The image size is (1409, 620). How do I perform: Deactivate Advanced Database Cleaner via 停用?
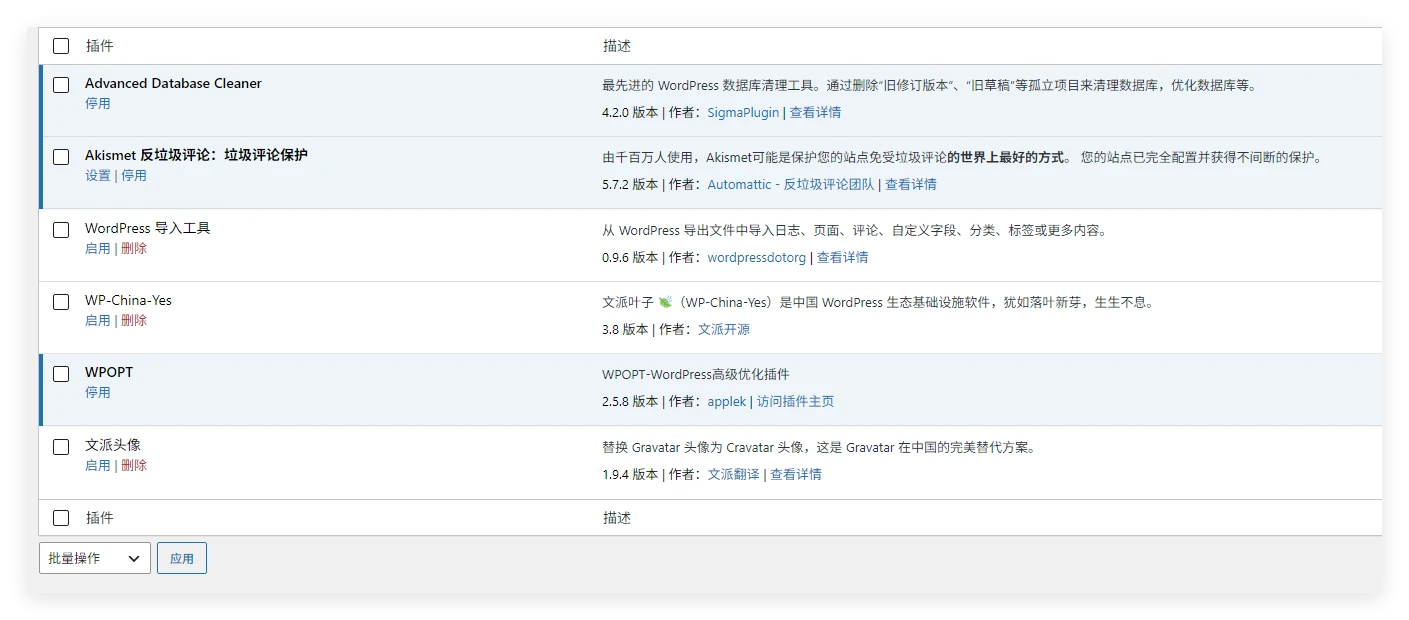coord(98,103)
